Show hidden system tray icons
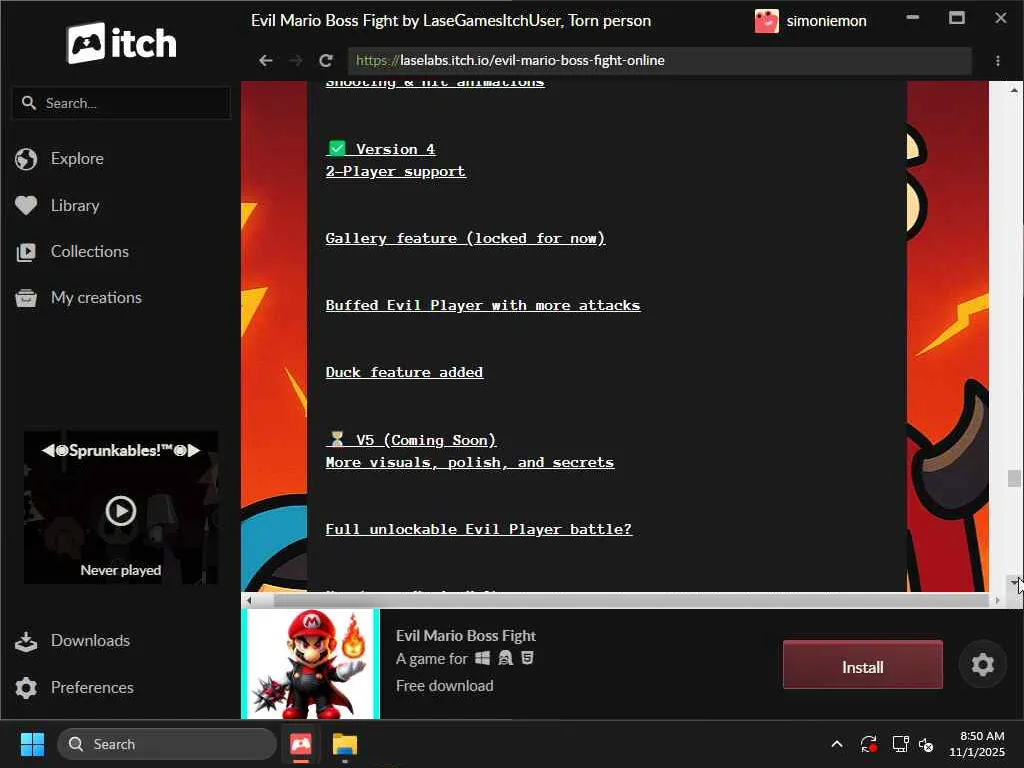1024x768 pixels. click(x=837, y=744)
